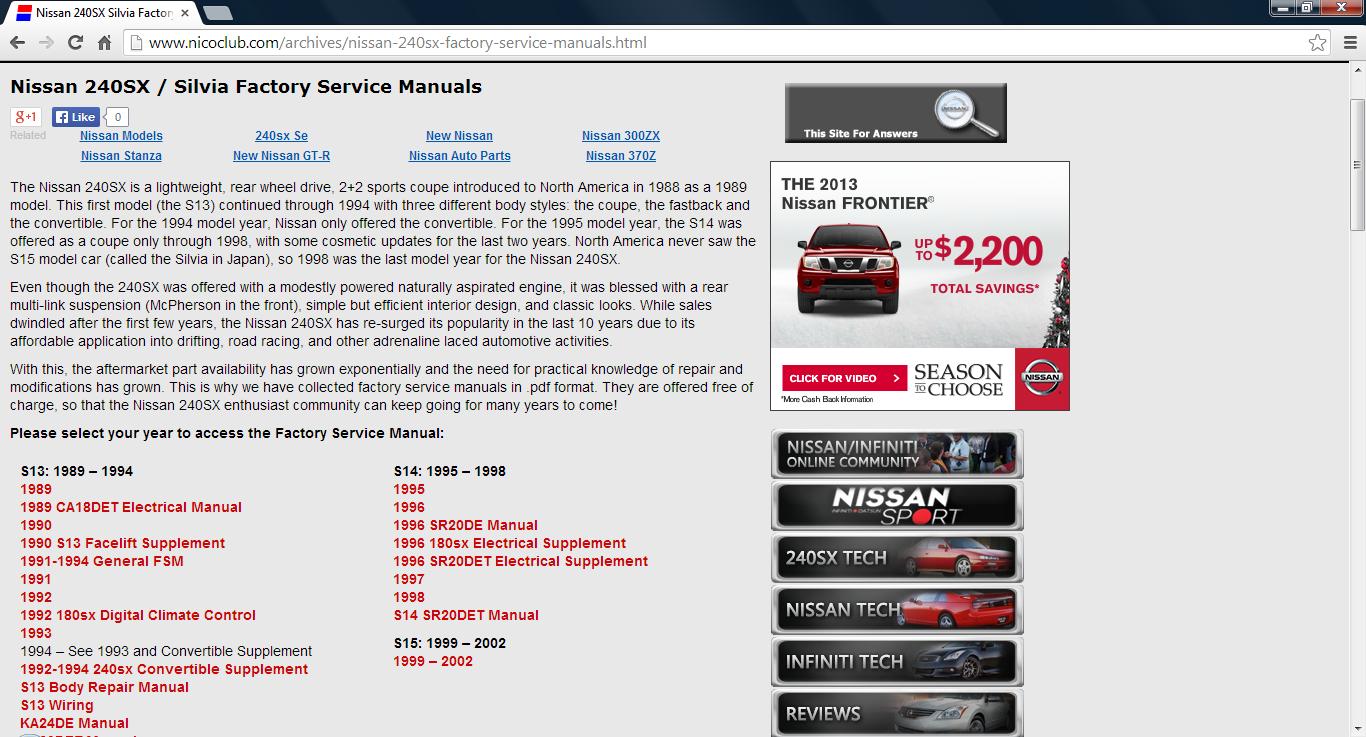Open a new browser tab
1366x737 pixels.
coord(217,13)
